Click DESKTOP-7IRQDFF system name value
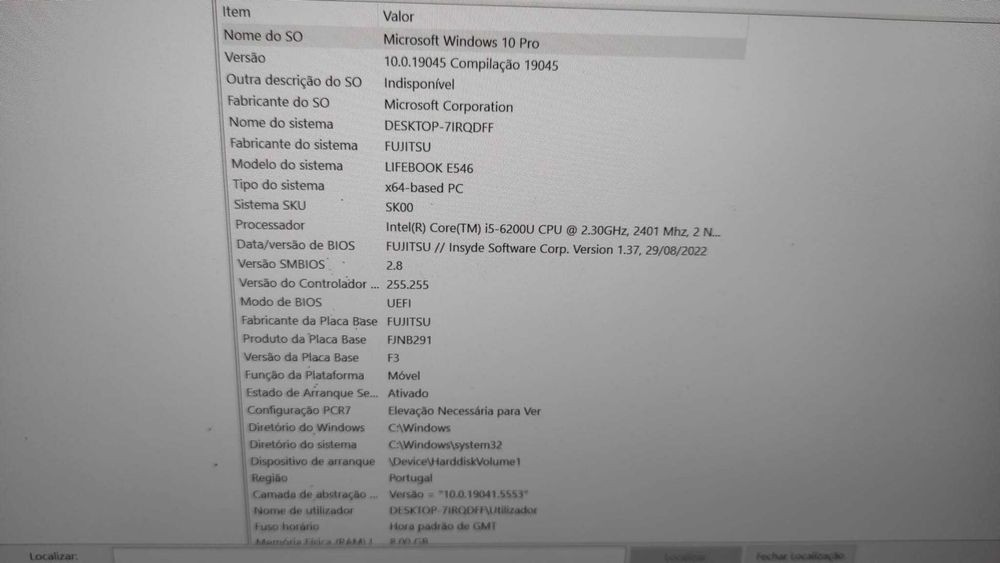1000x563 pixels. [439, 127]
